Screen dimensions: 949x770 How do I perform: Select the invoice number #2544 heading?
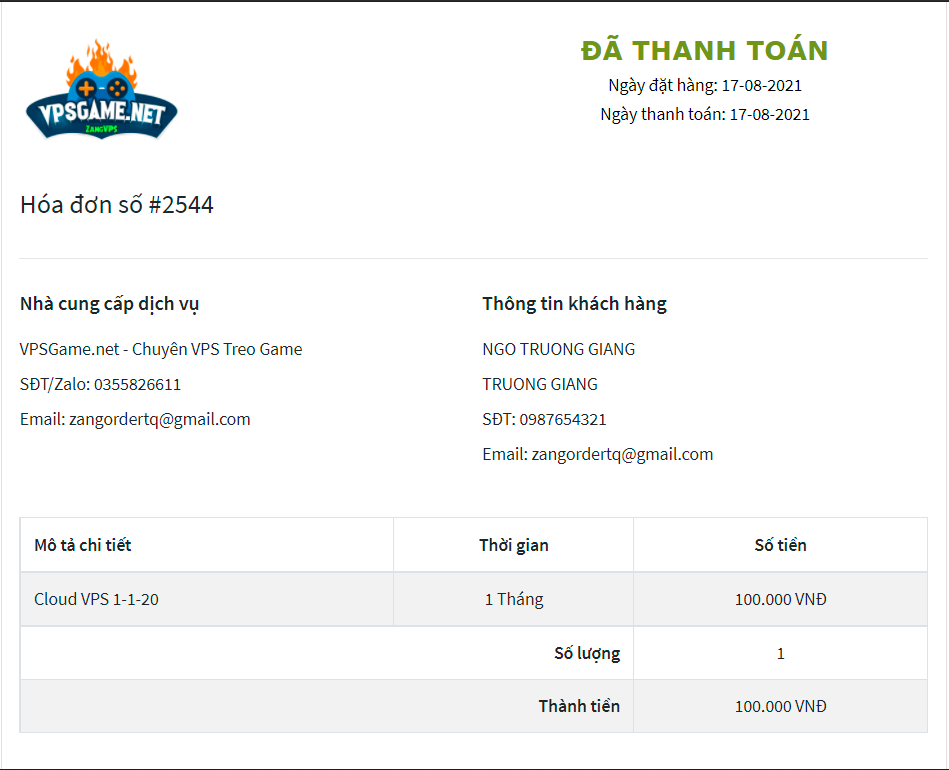tap(117, 205)
